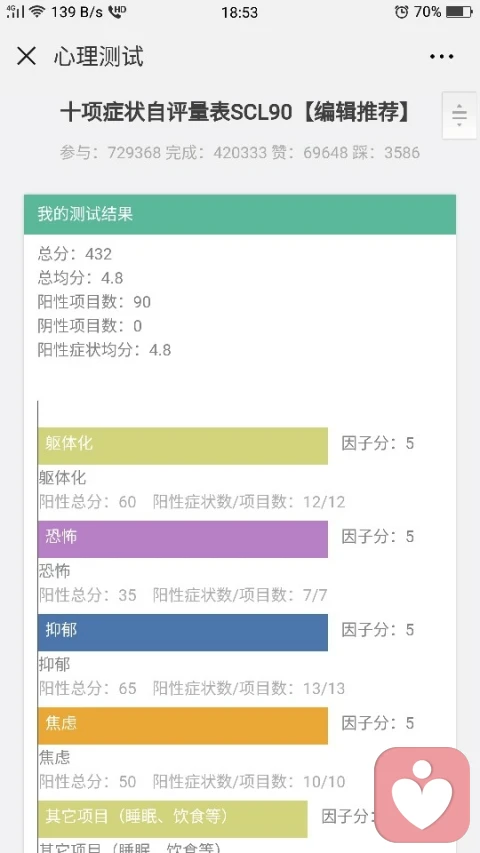The height and width of the screenshot is (853, 480).
Task: Select the 其它项目（睡眠、饮食等）bar
Action: click(x=173, y=819)
